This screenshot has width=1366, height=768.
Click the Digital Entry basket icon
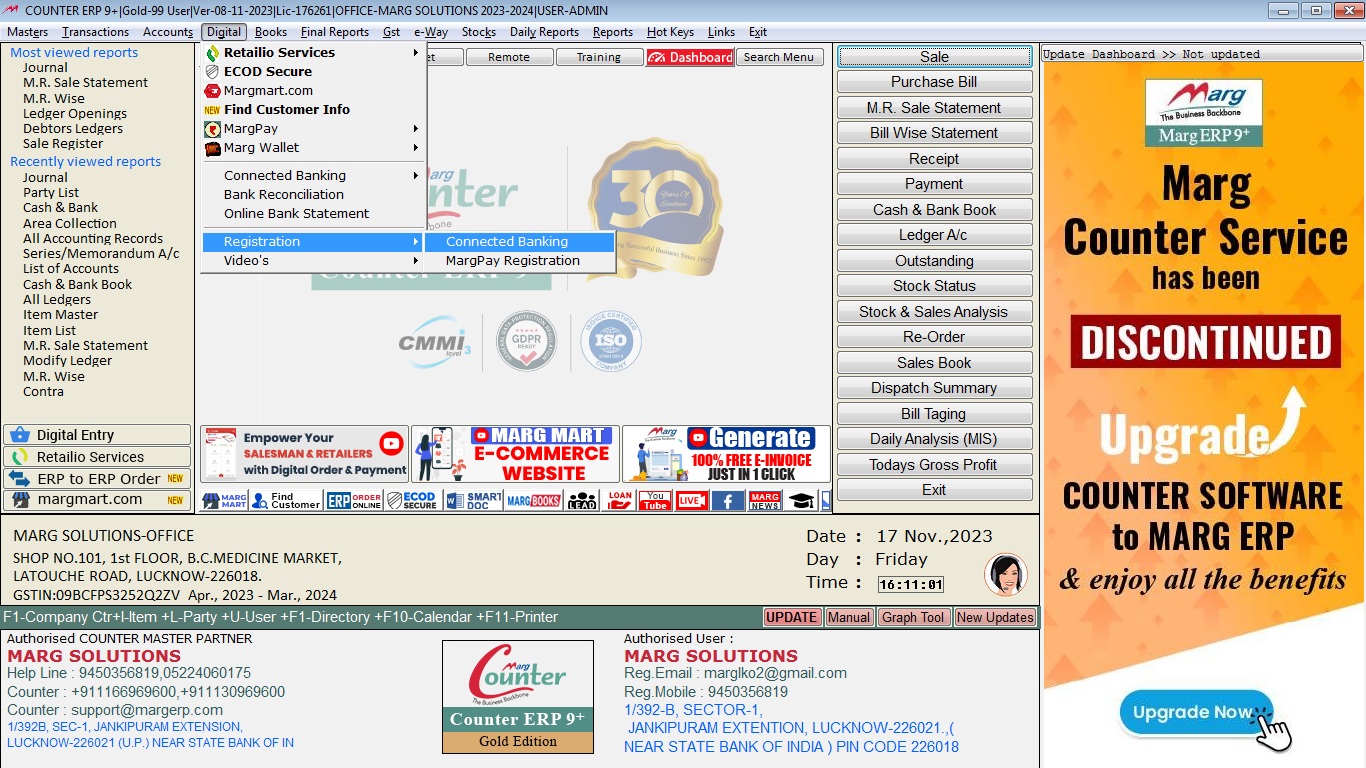tap(19, 435)
